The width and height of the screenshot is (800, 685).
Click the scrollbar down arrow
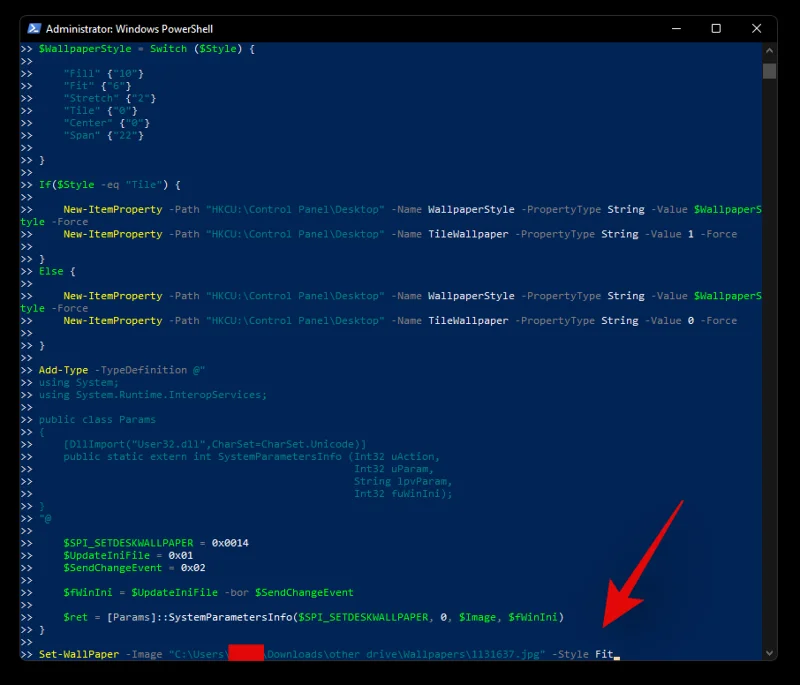(769, 653)
